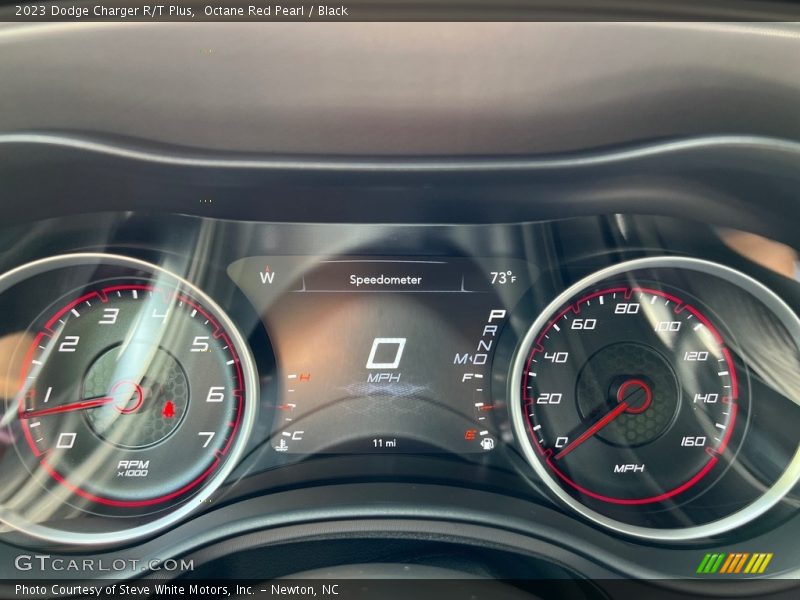Screen dimensions: 800x600
Task: Click the red seatbelt warning icon
Action: click(168, 409)
